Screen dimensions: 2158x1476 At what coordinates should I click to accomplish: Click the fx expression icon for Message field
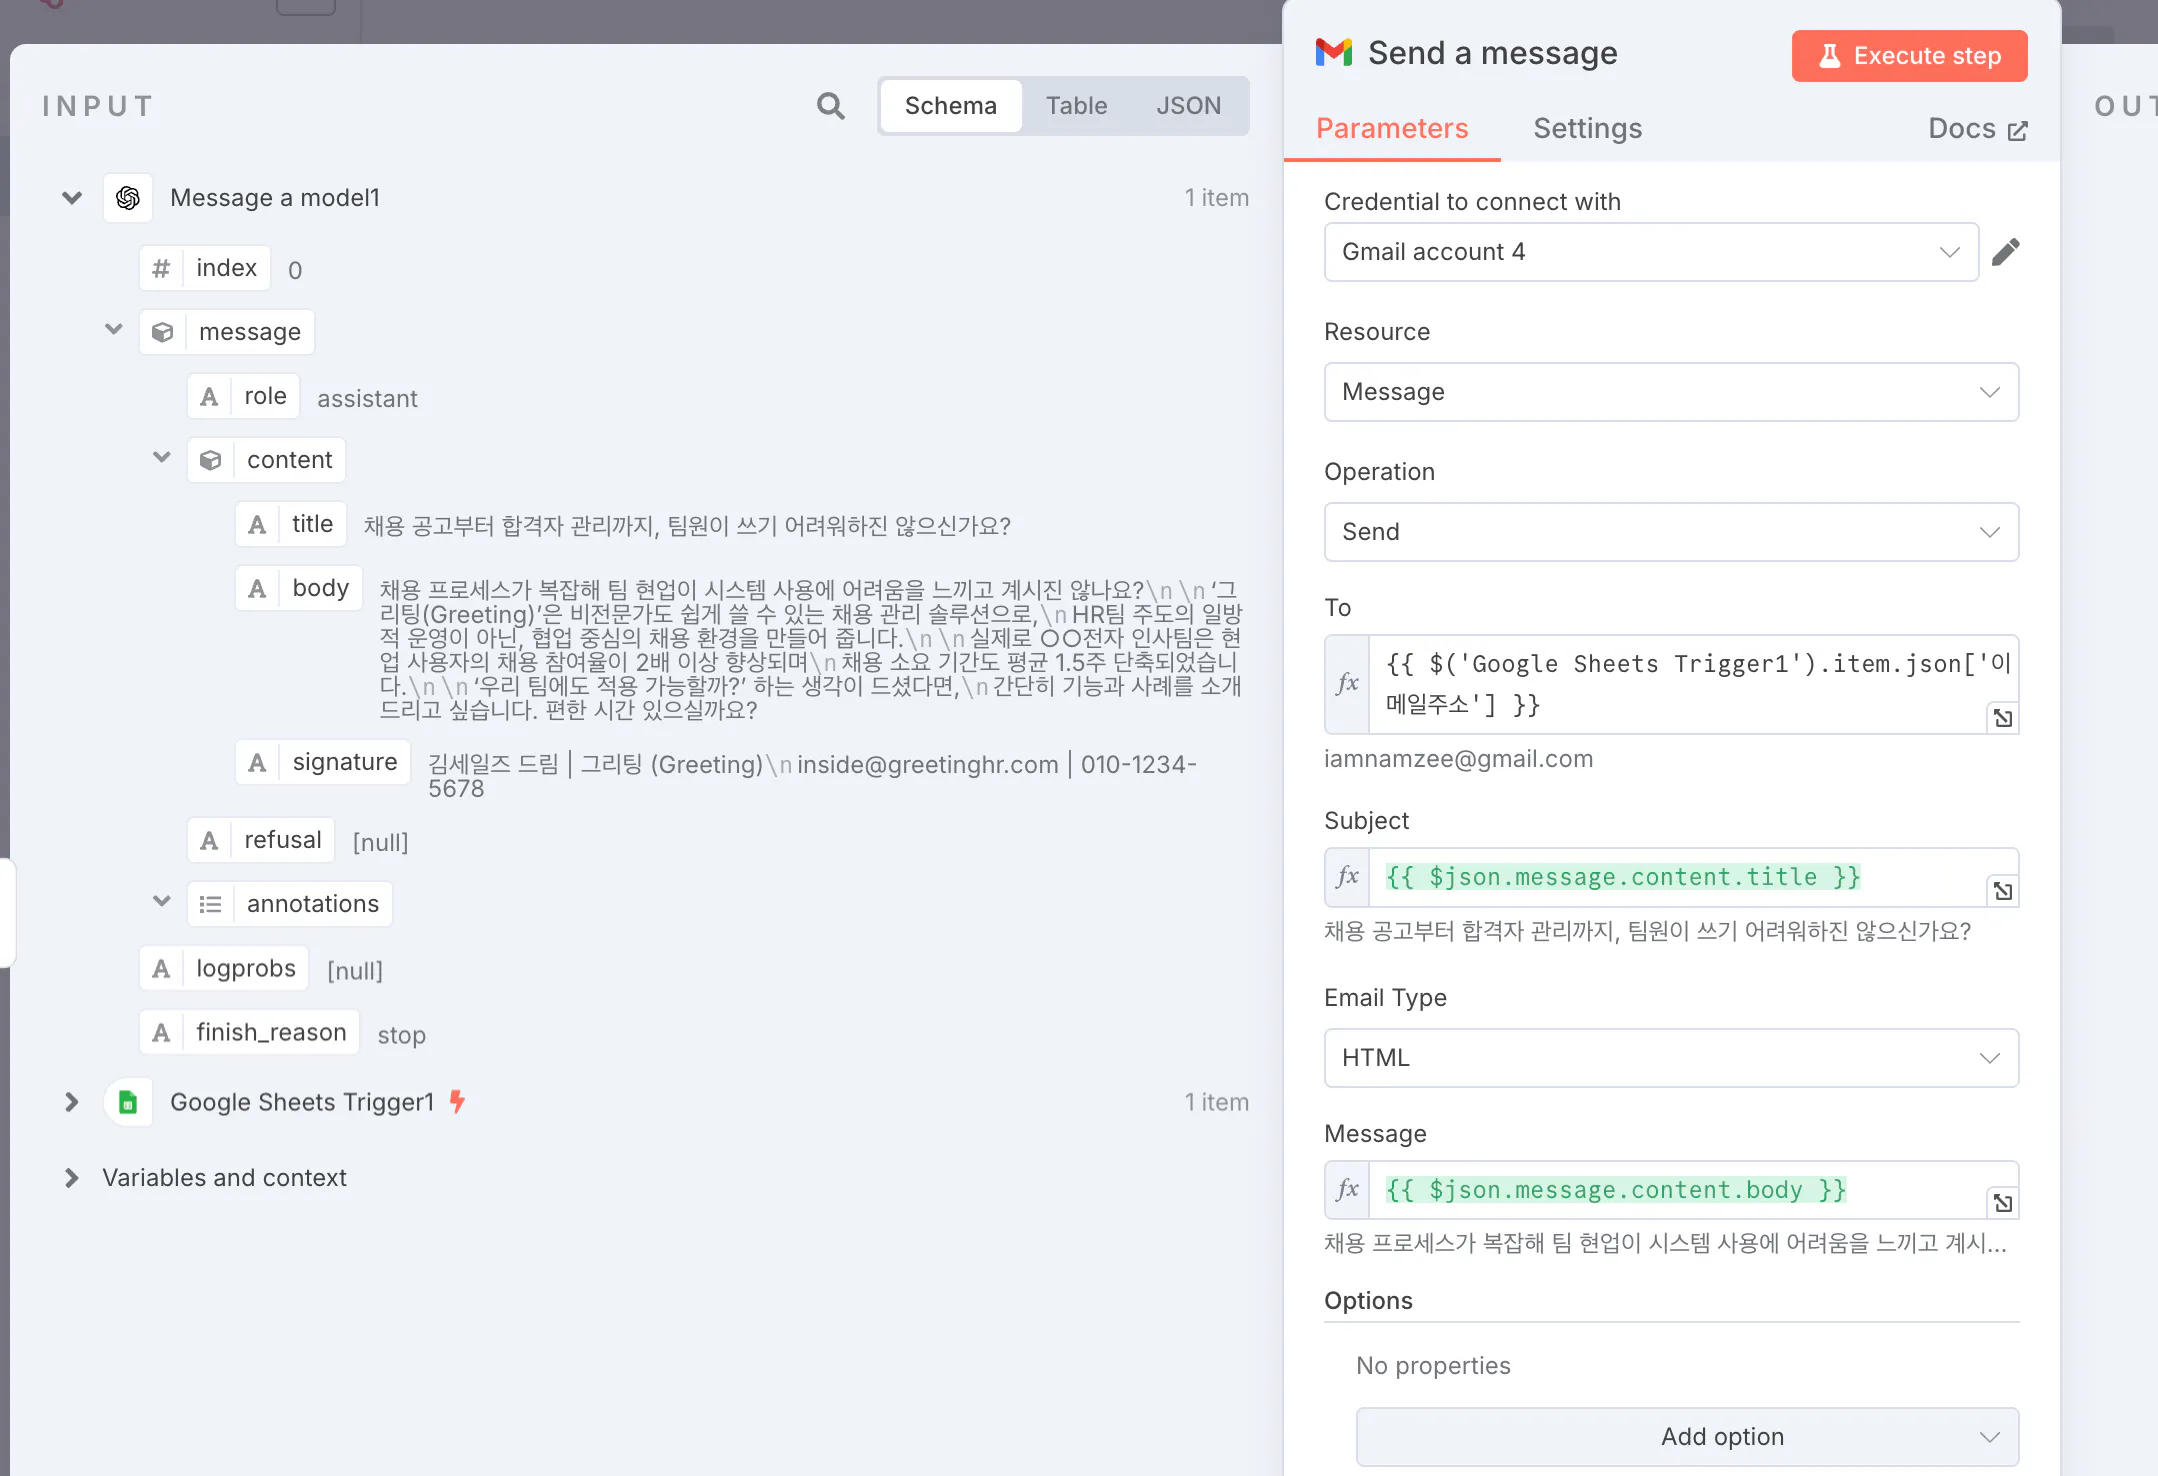click(x=1347, y=1190)
